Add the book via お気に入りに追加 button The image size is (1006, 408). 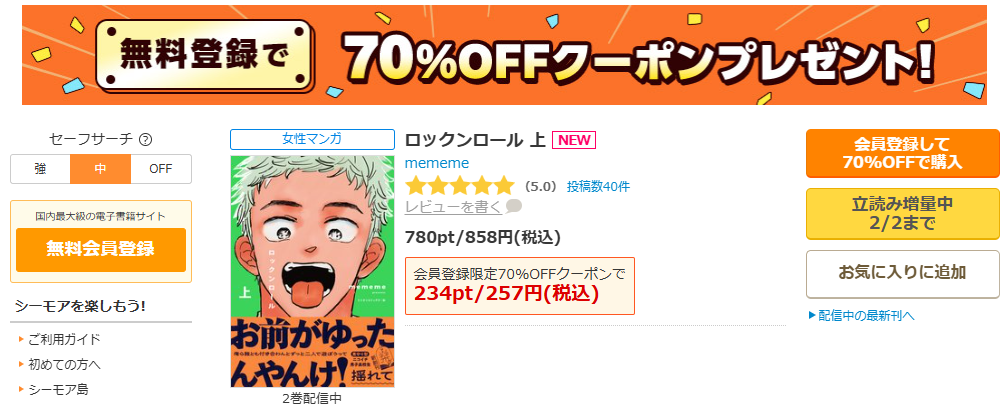tap(903, 274)
